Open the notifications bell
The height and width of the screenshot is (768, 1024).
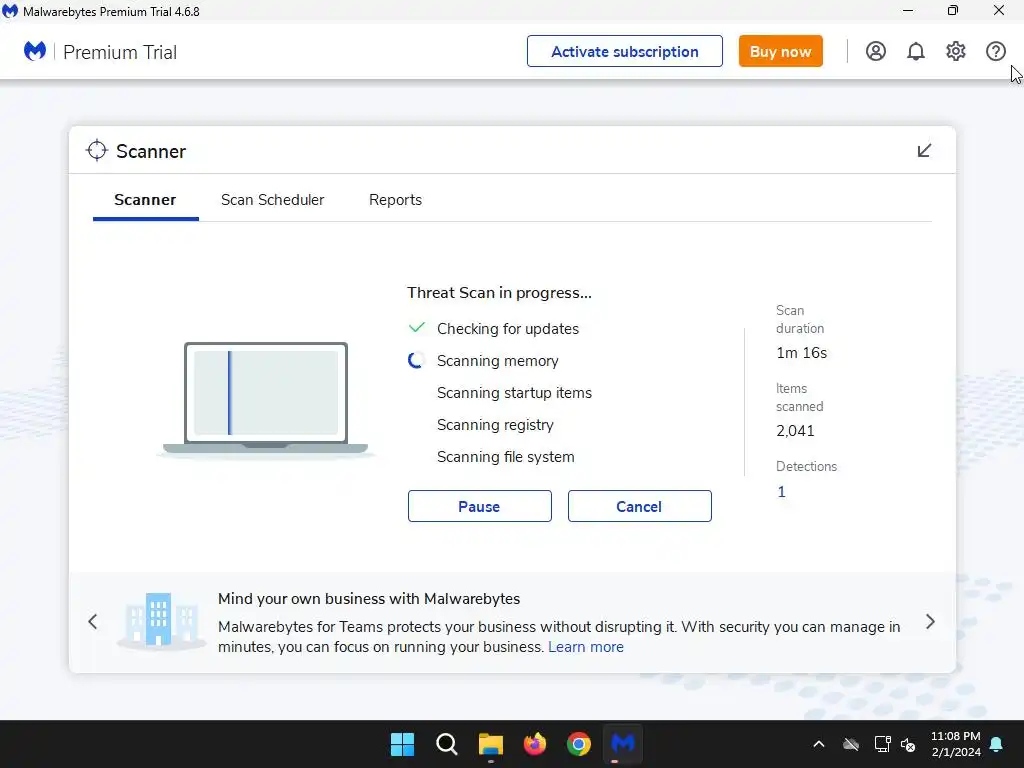916,52
